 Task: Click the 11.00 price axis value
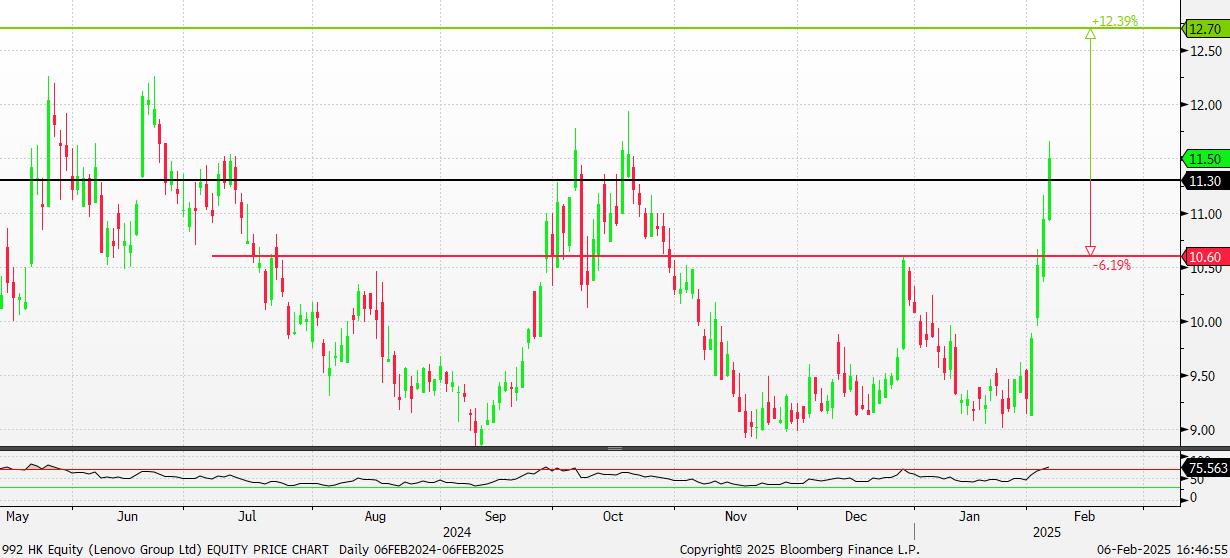[1206, 214]
